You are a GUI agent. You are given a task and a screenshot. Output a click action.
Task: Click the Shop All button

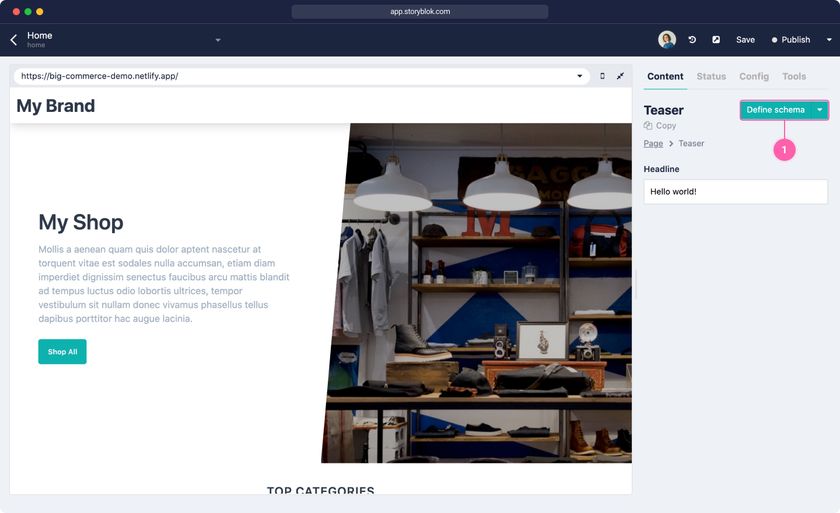point(62,352)
